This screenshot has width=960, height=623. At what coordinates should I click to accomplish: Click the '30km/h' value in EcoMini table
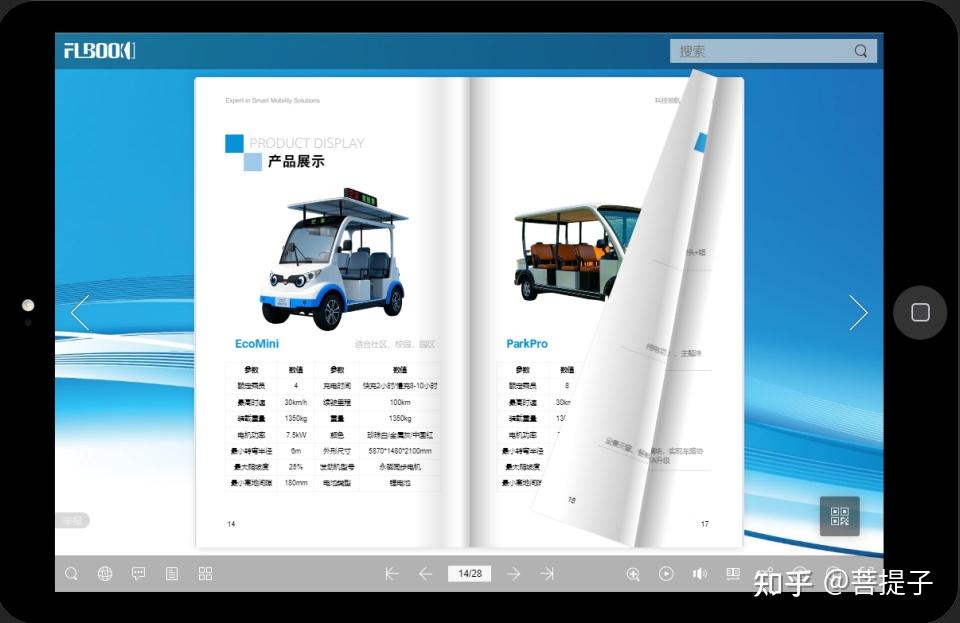(296, 402)
